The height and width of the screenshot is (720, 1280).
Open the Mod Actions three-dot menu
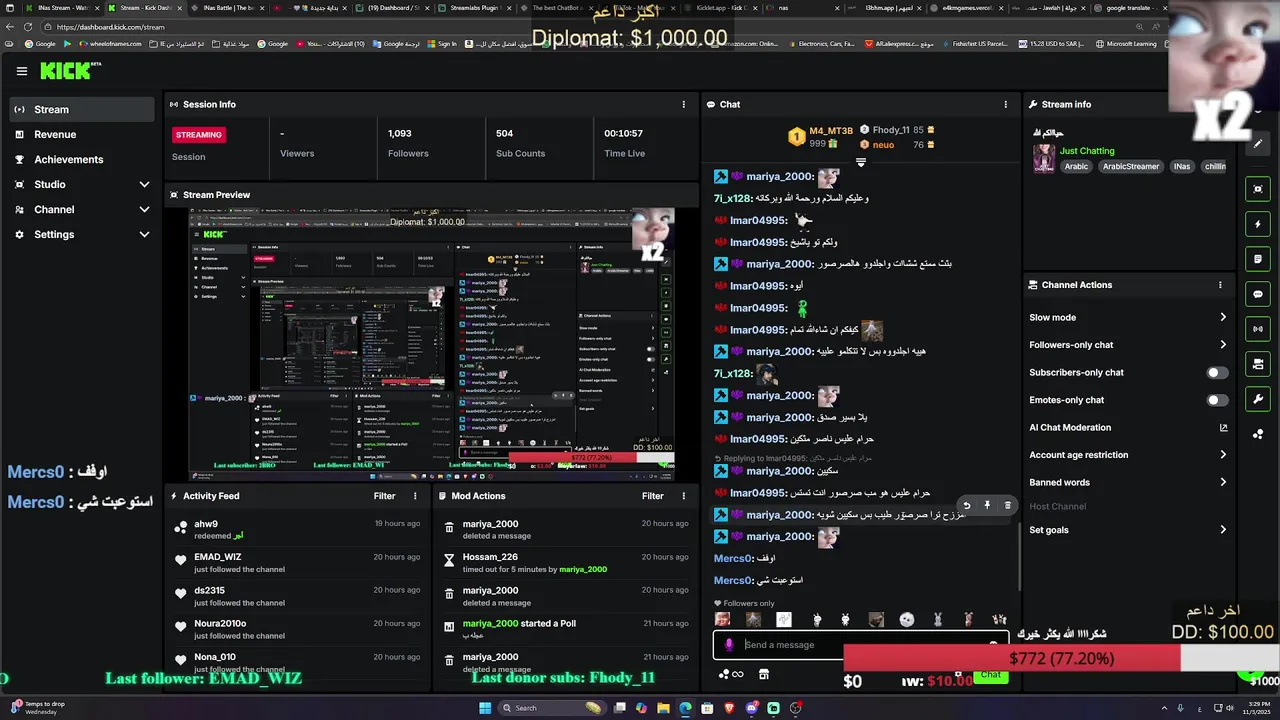tap(684, 496)
